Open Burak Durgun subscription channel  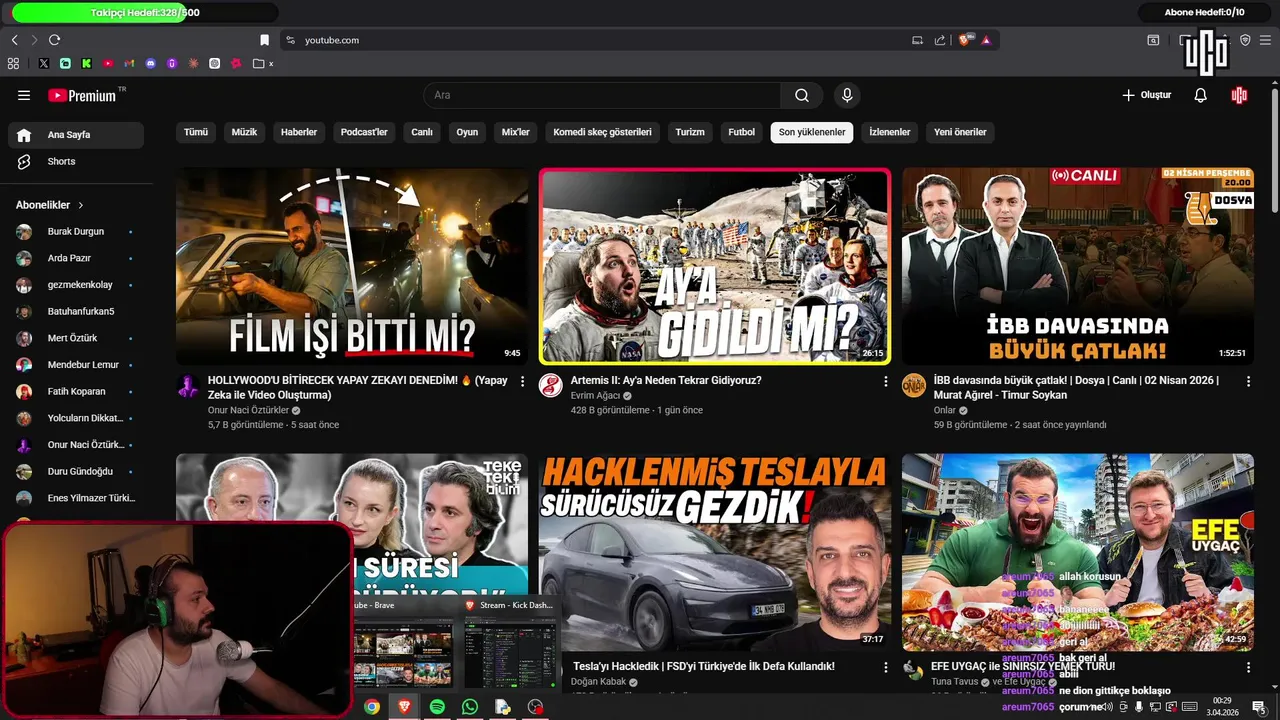pos(76,231)
